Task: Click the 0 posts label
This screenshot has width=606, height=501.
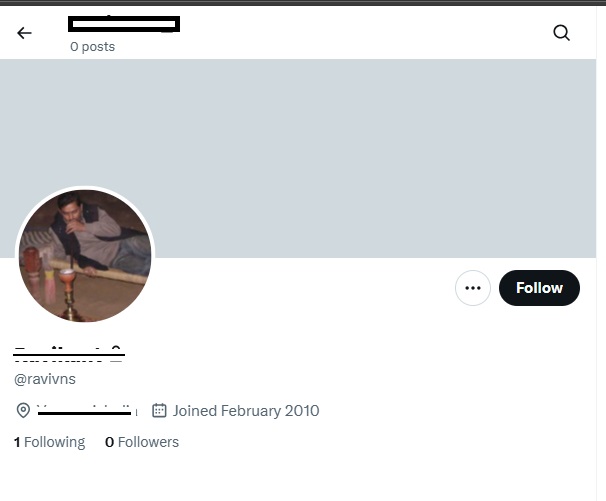Action: pos(92,47)
